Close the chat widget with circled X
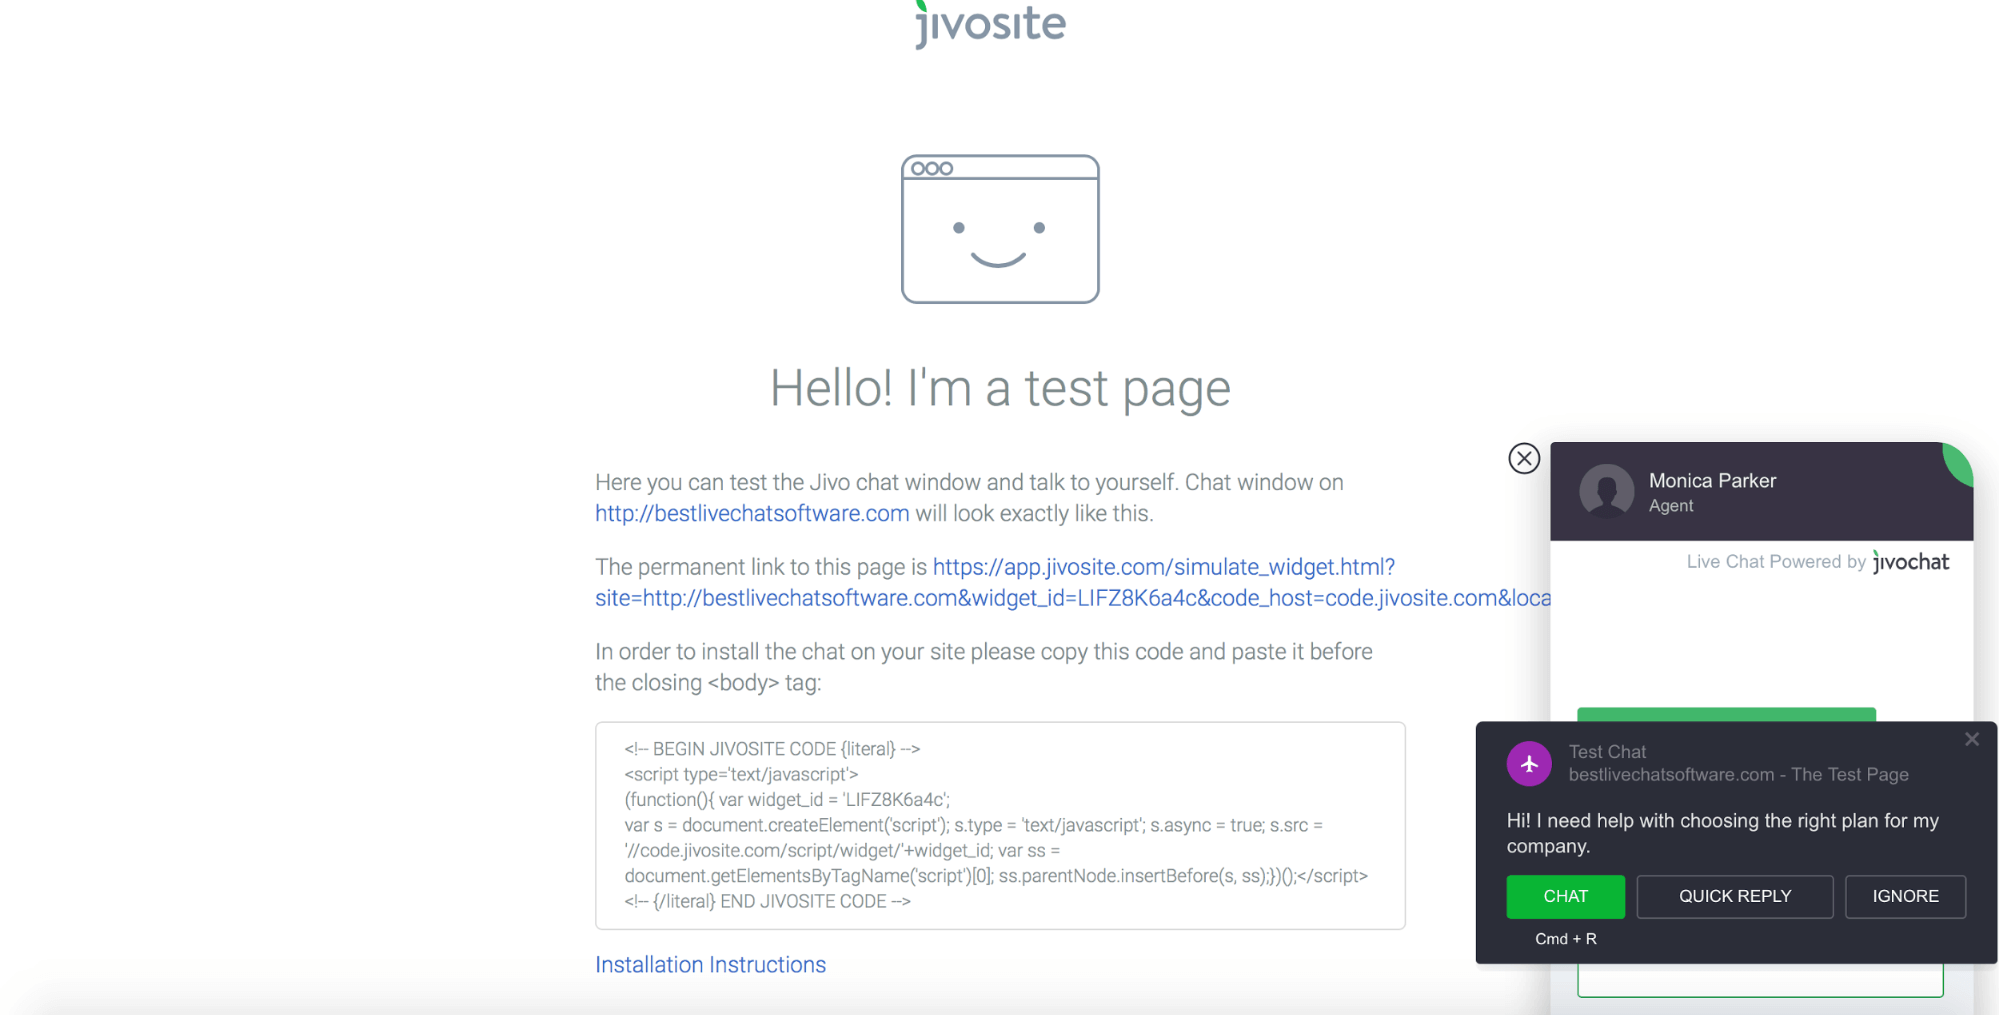The height and width of the screenshot is (1016, 1999). click(1524, 458)
